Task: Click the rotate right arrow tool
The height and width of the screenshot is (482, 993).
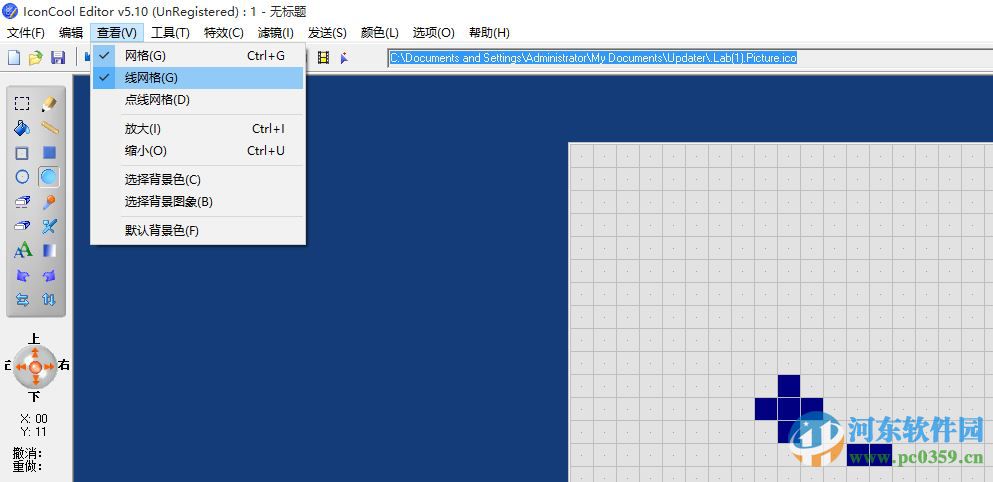Action: click(x=49, y=276)
